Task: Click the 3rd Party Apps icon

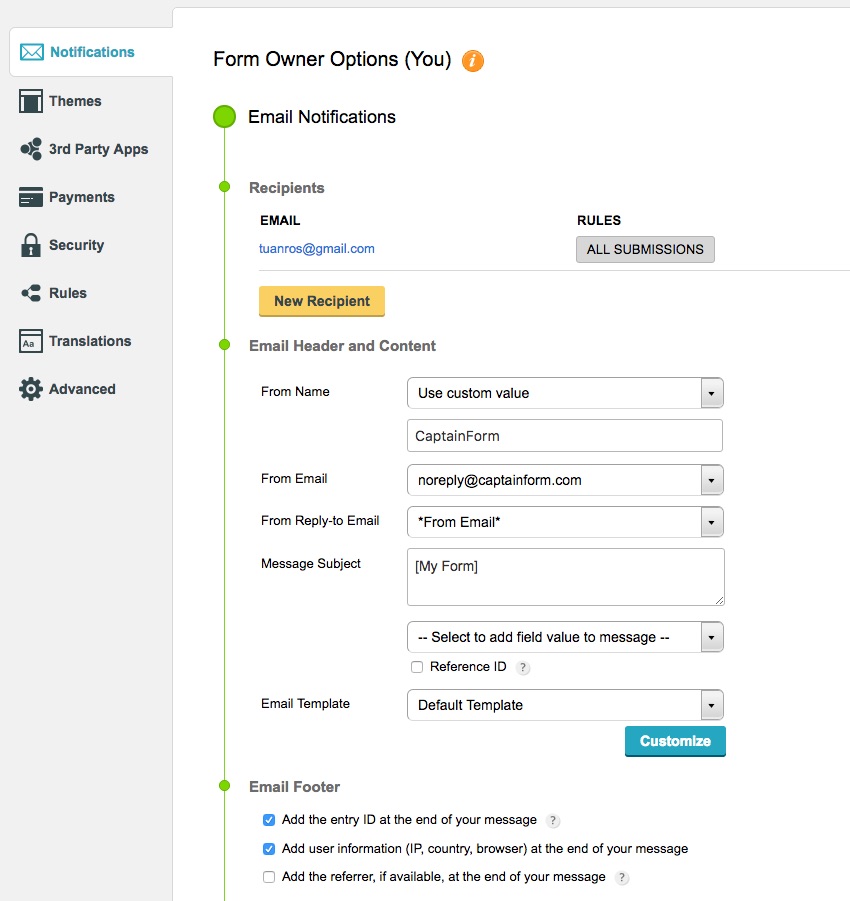Action: pos(31,149)
